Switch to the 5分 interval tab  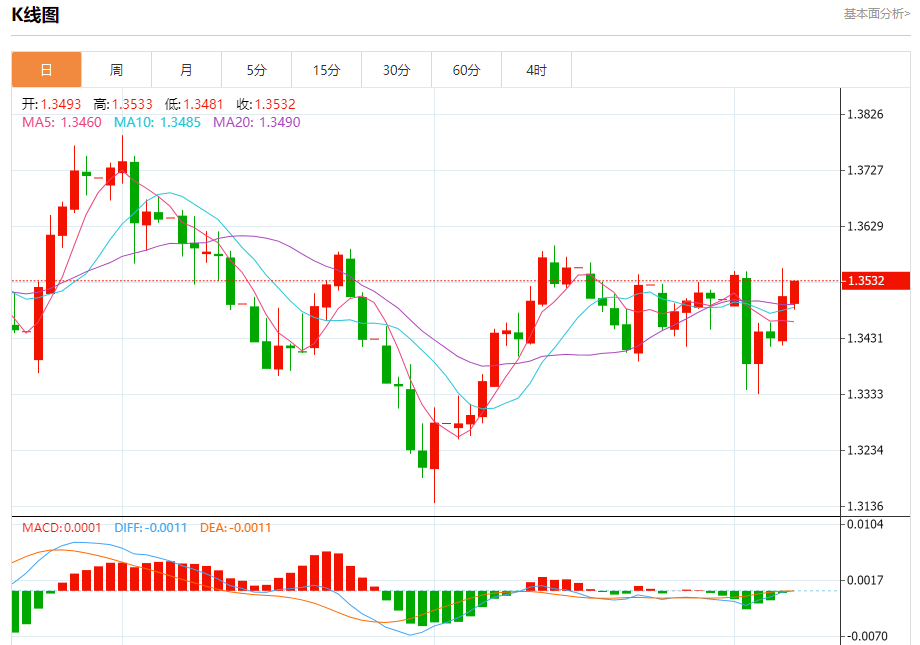click(257, 70)
